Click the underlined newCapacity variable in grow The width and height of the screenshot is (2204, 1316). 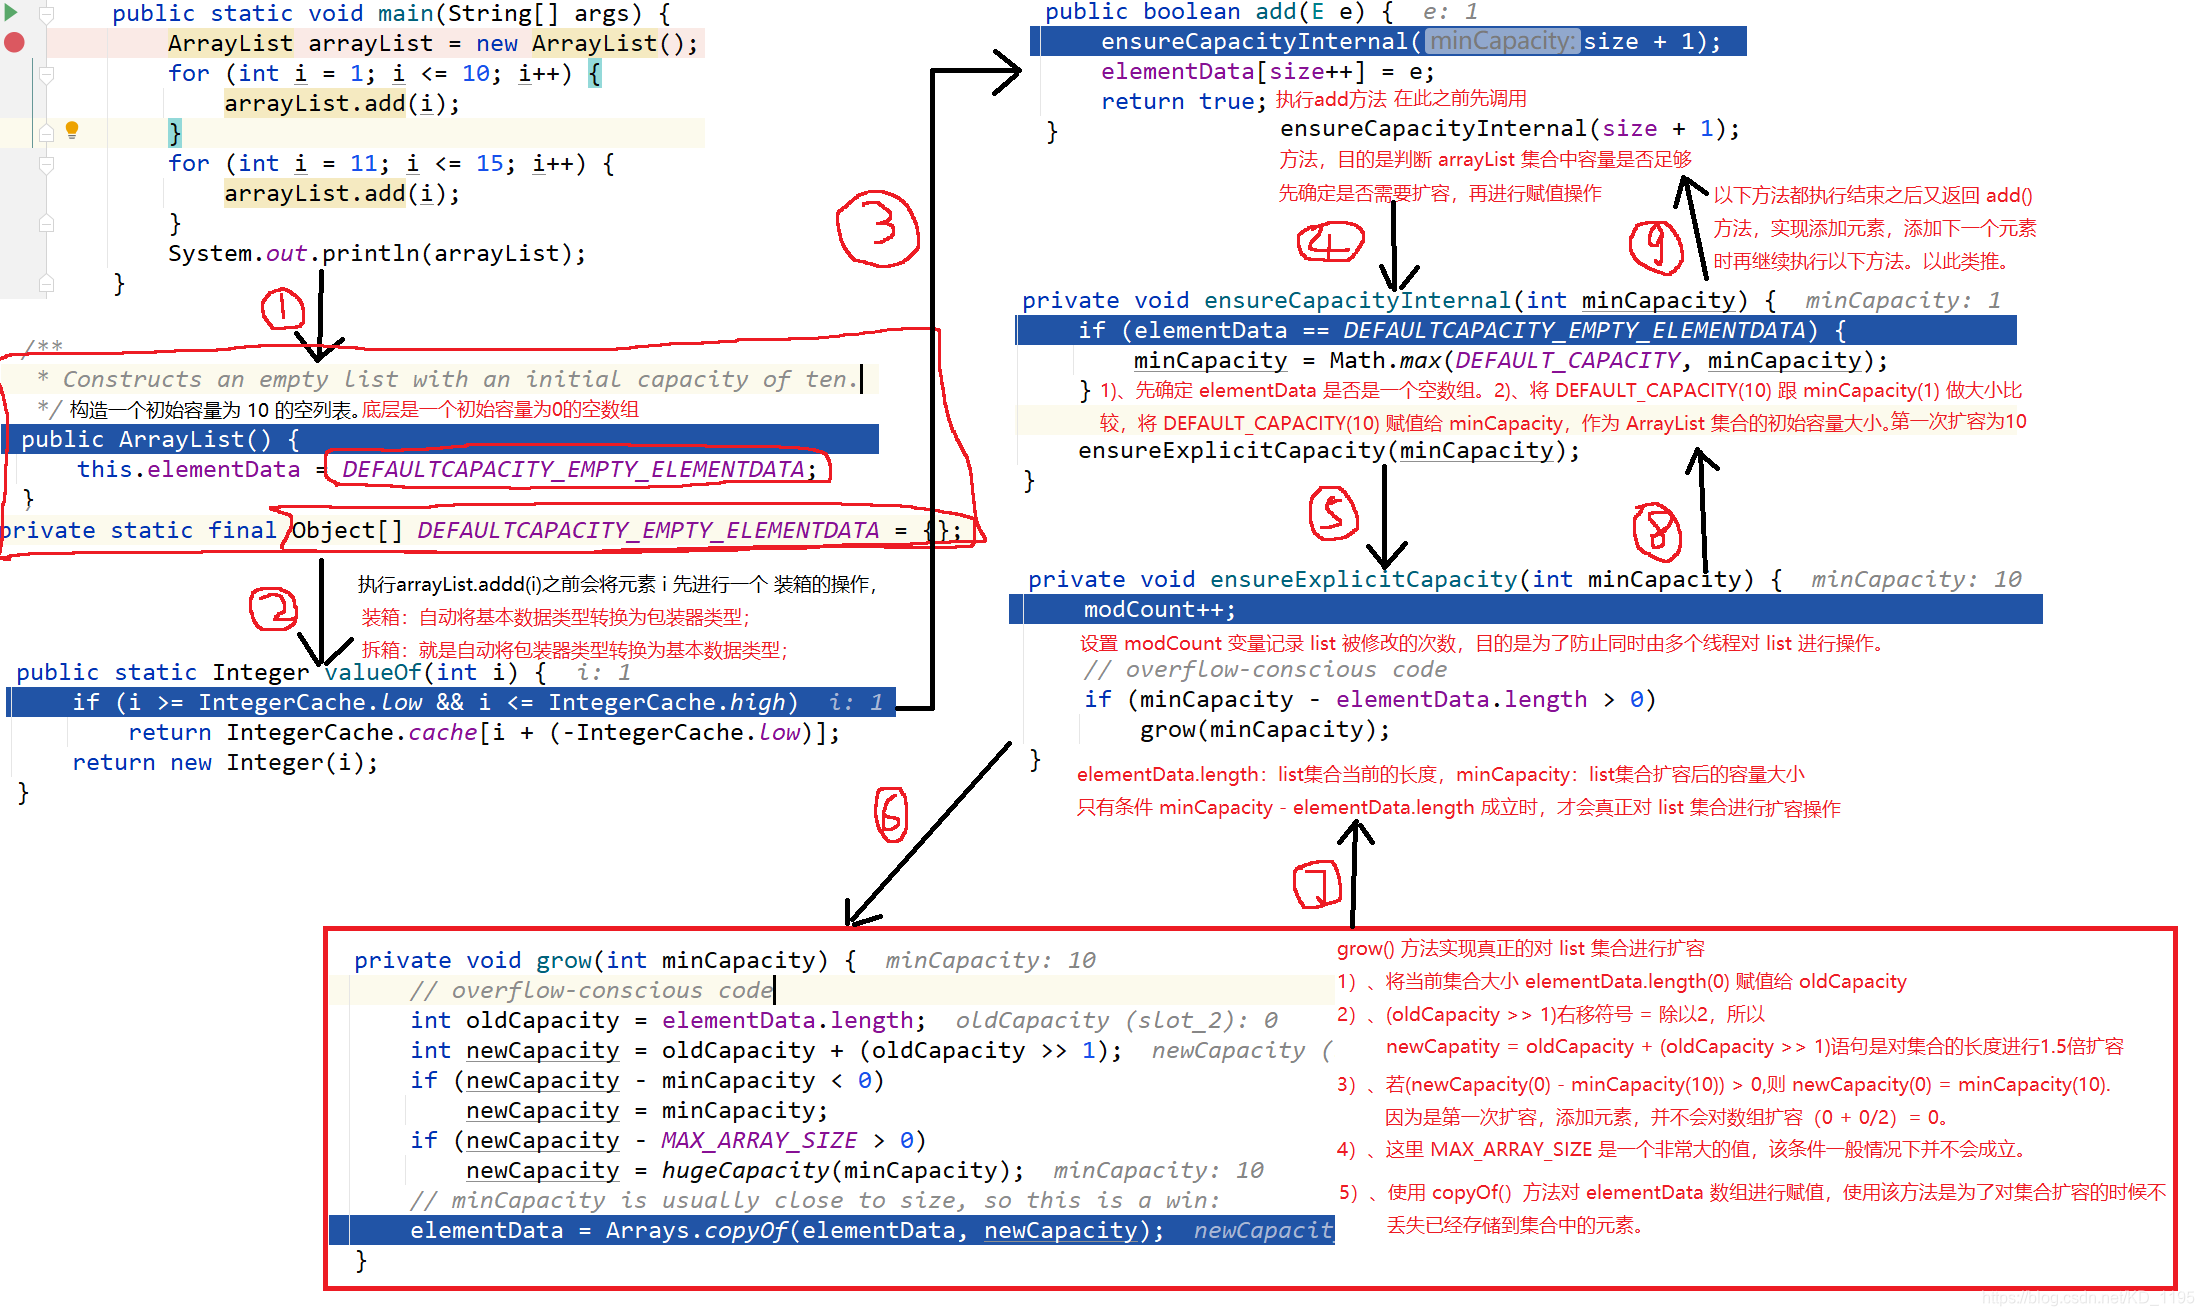pyautogui.click(x=543, y=1050)
